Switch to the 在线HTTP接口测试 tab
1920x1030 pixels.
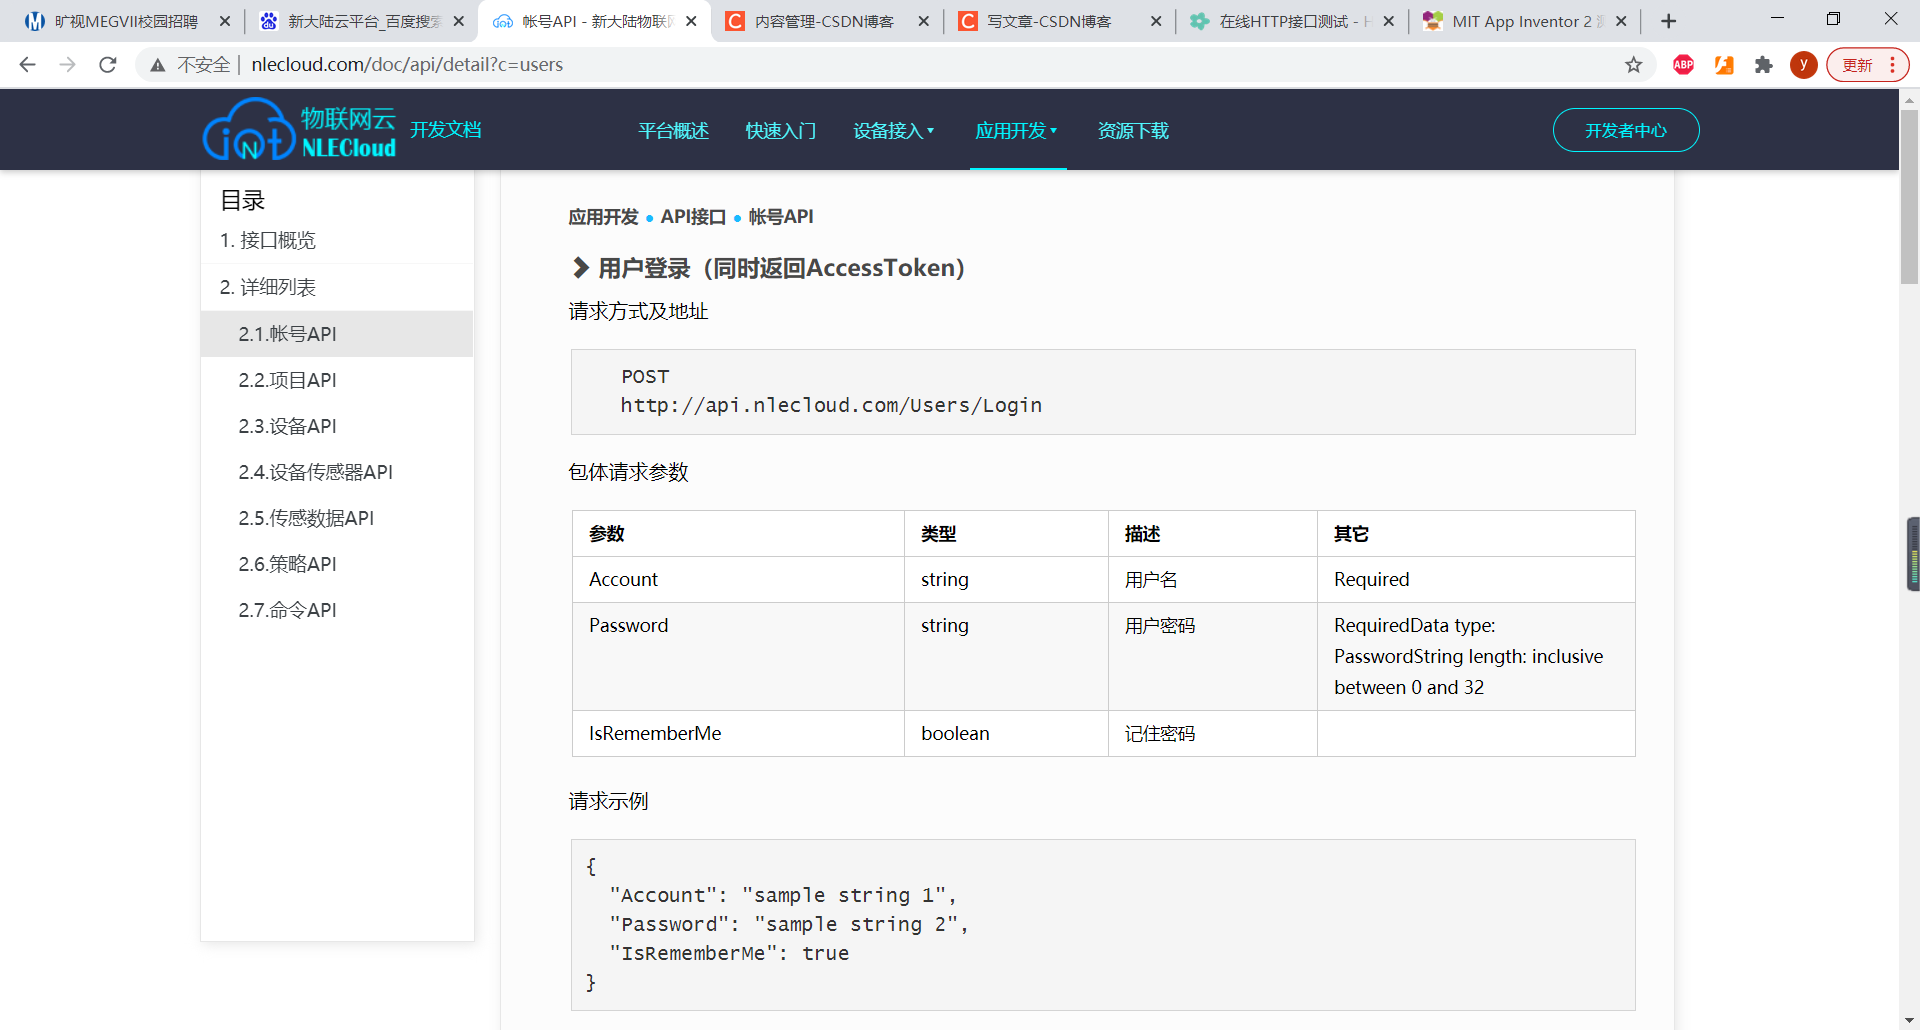pos(1290,21)
